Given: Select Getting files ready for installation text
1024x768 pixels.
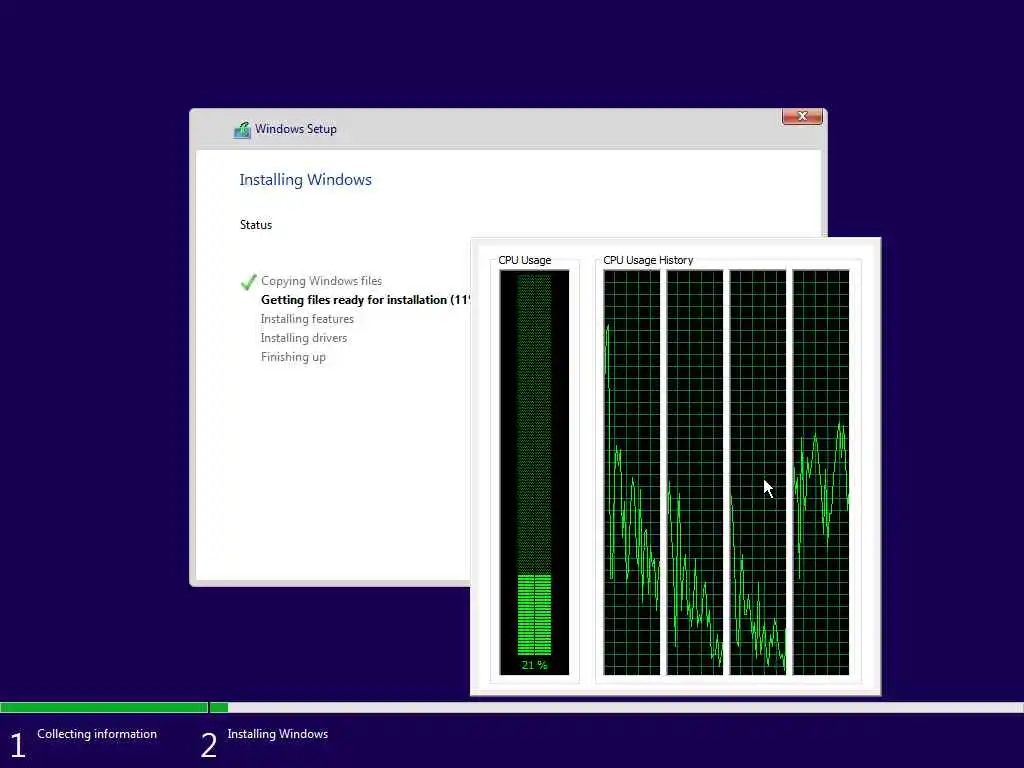Looking at the screenshot, I should (x=365, y=300).
